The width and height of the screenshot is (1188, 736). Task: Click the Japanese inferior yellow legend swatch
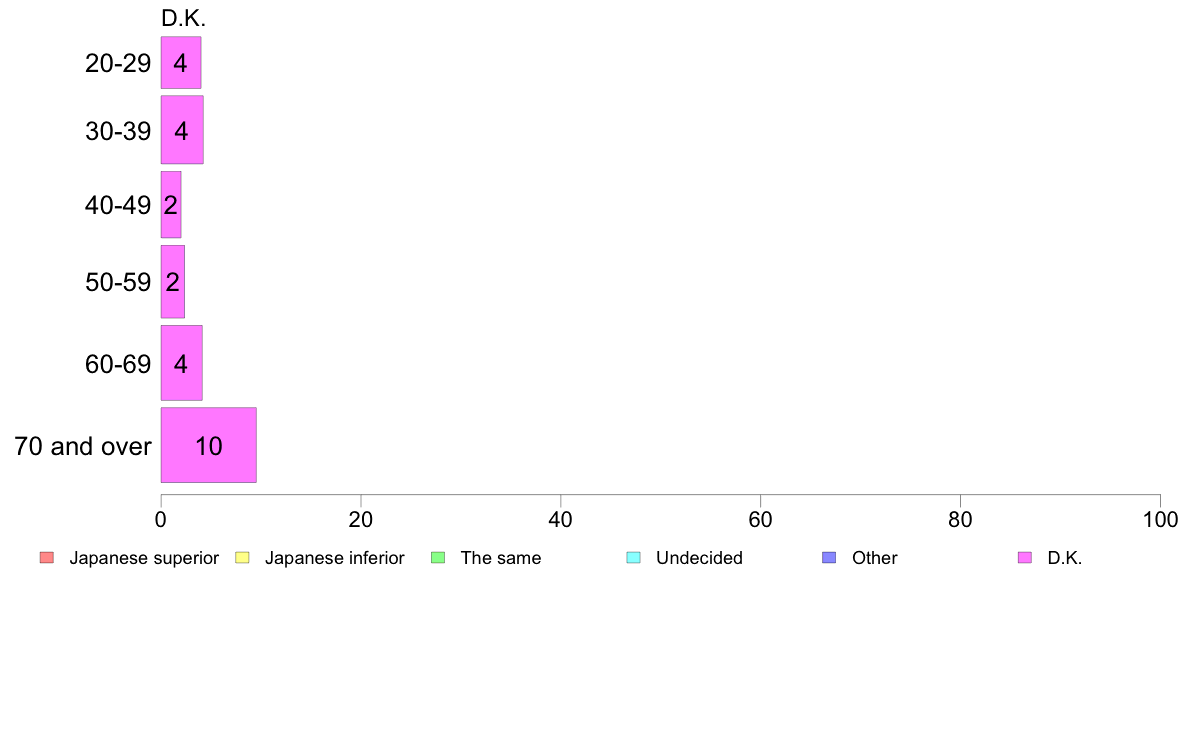tap(242, 558)
